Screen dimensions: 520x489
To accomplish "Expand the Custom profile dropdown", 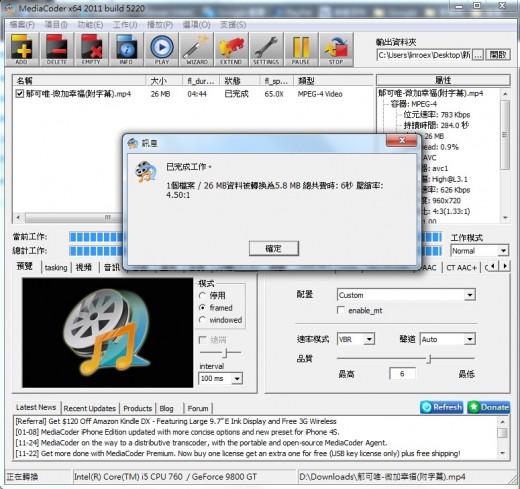I will pyautogui.click(x=406, y=295).
